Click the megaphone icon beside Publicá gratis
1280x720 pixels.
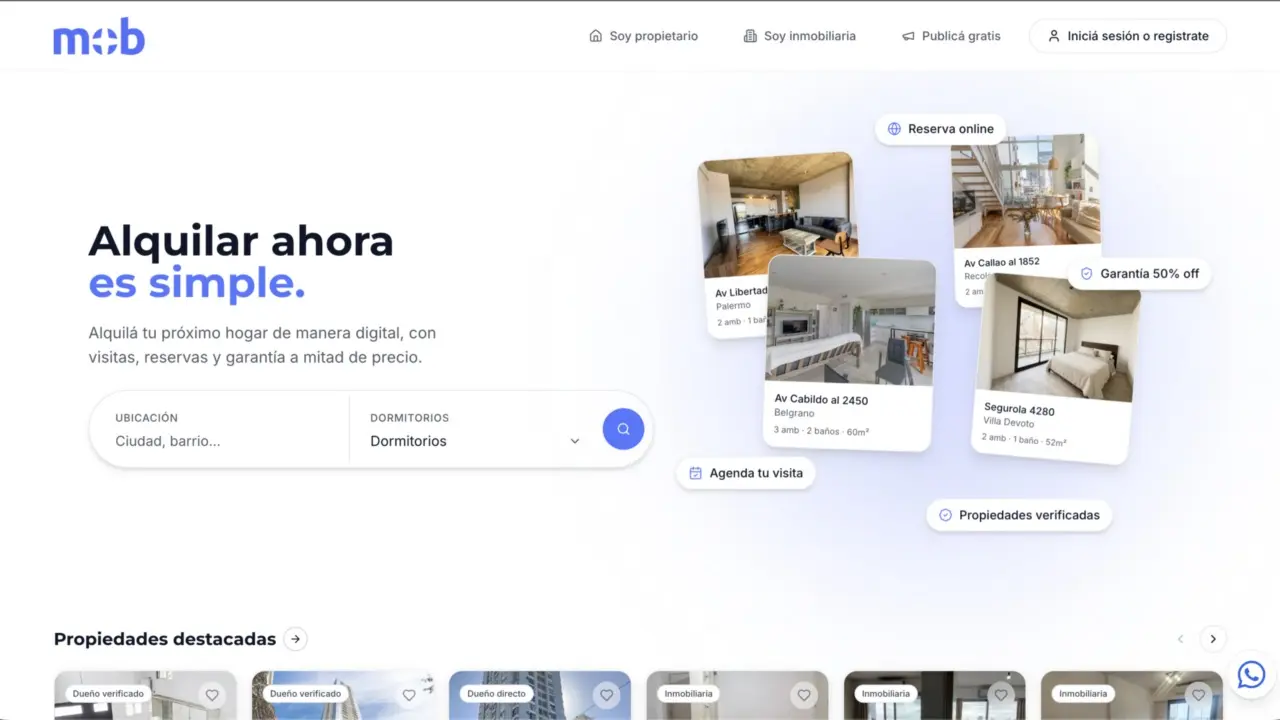908,36
